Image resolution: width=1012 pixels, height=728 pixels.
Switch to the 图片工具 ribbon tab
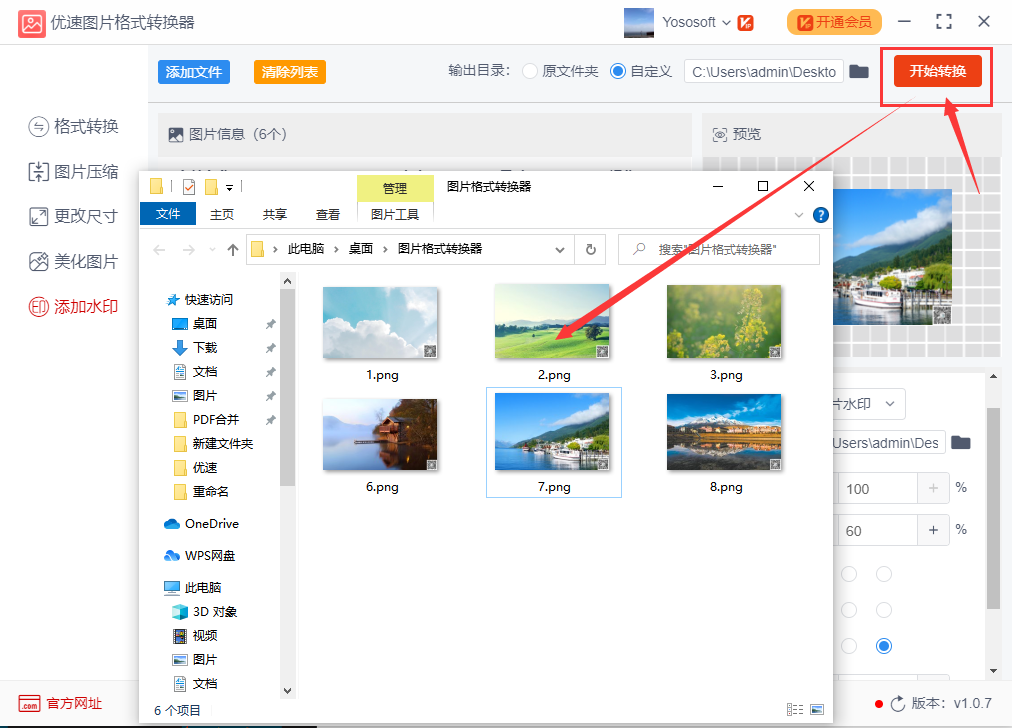(395, 214)
